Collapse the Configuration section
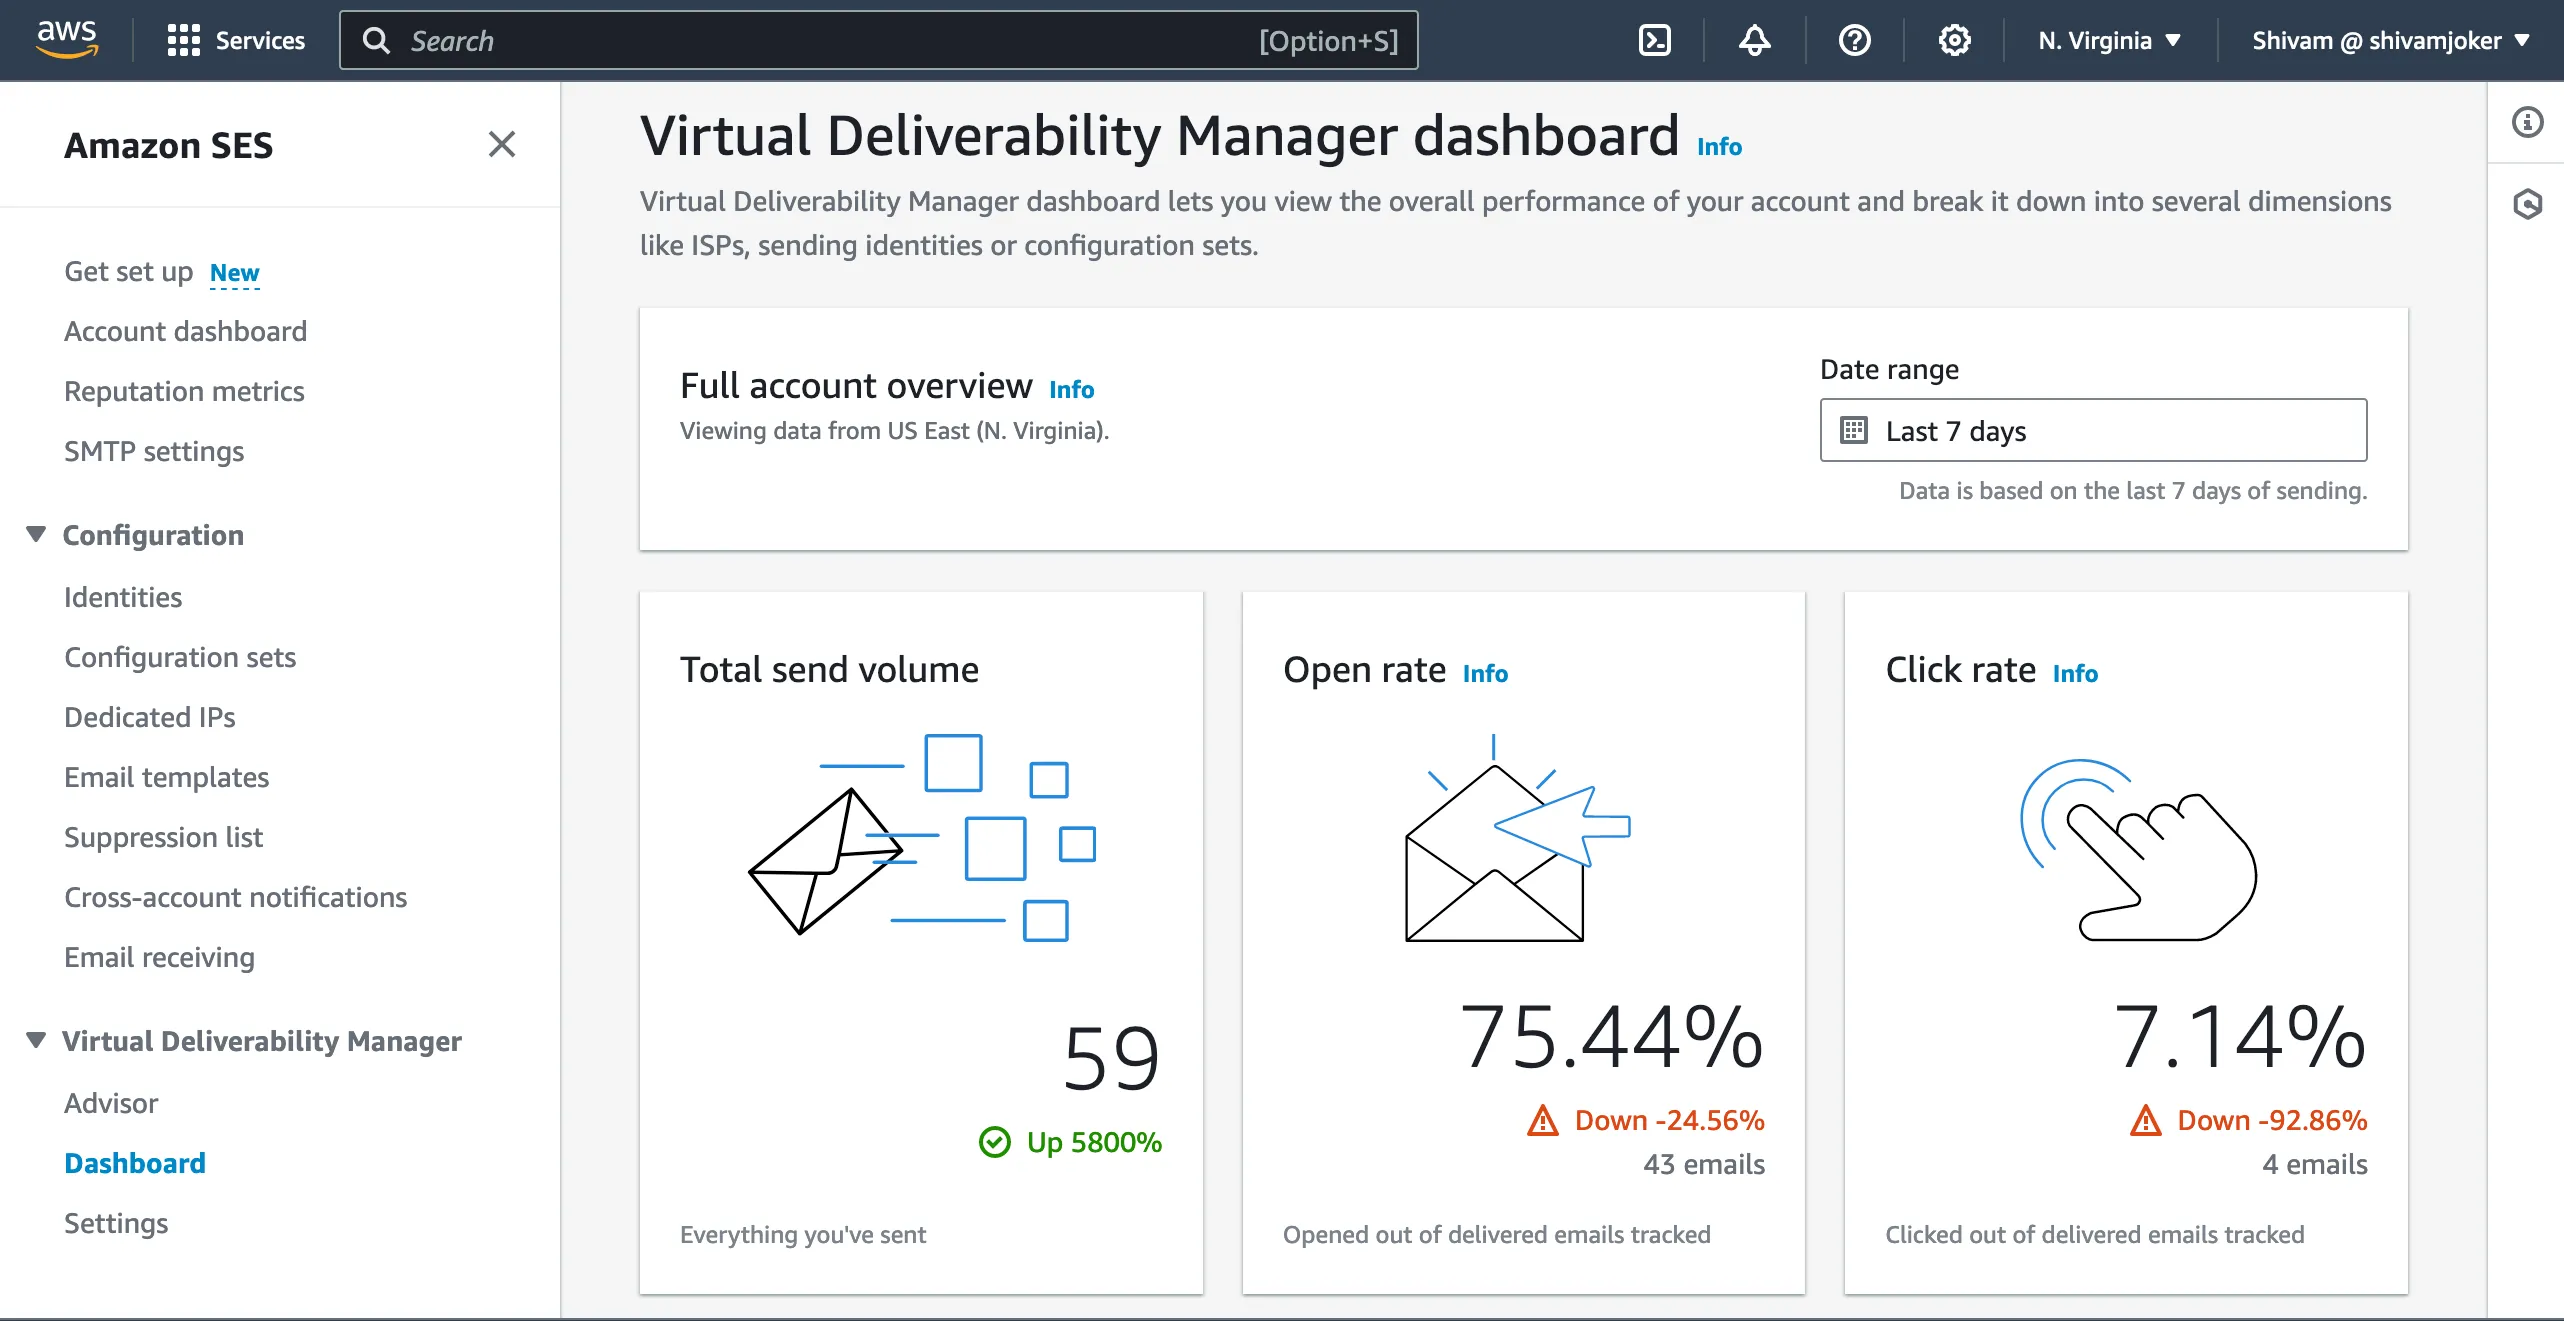The height and width of the screenshot is (1321, 2564). (36, 534)
